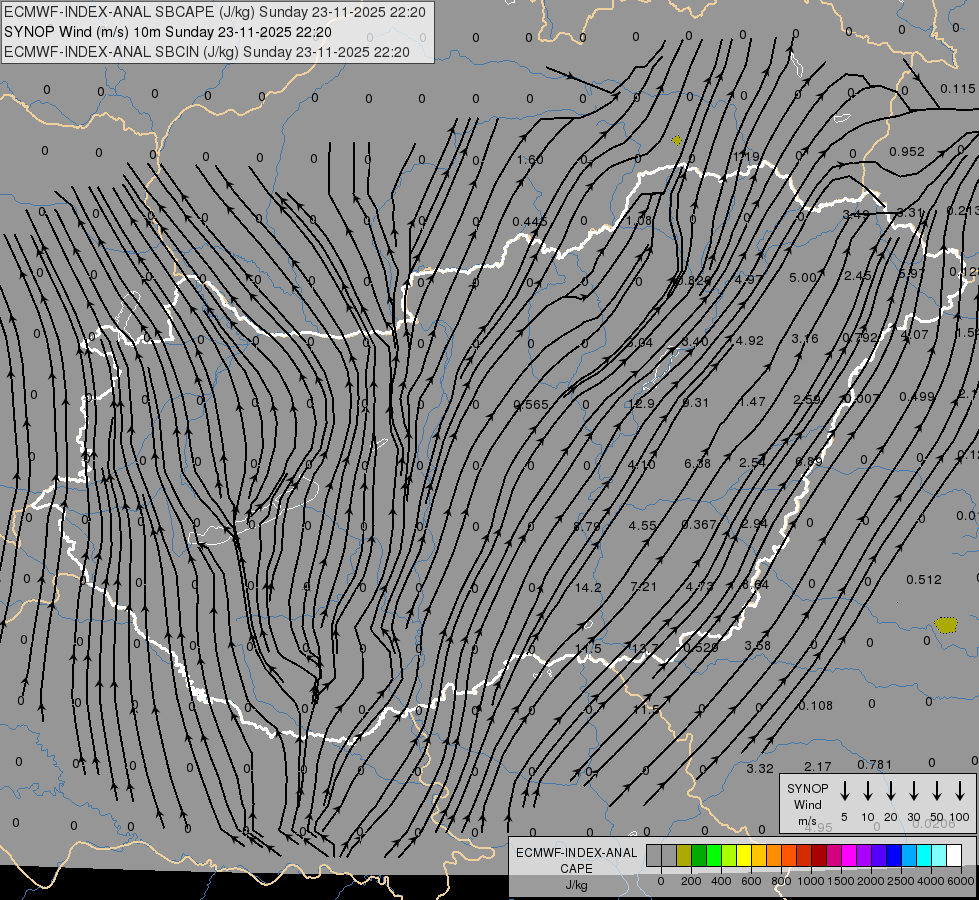The width and height of the screenshot is (979, 900).
Task: Click the 4000 tick label on colorbar
Action: 930,881
